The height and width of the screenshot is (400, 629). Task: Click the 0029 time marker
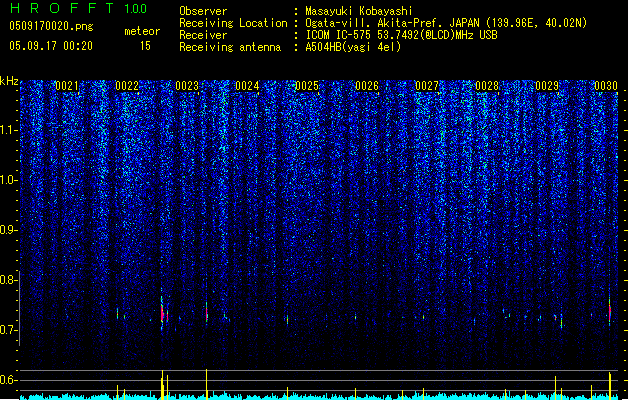click(x=547, y=86)
